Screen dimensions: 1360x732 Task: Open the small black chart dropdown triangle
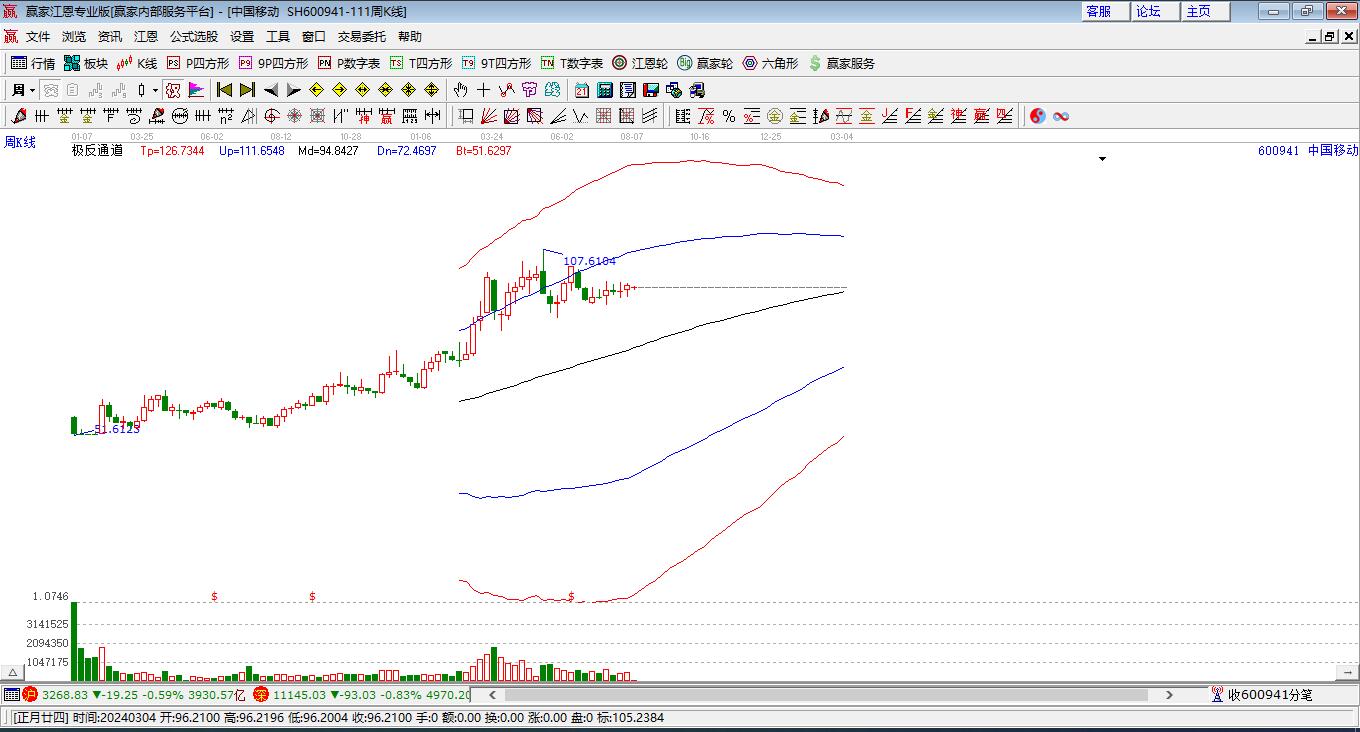[1103, 159]
